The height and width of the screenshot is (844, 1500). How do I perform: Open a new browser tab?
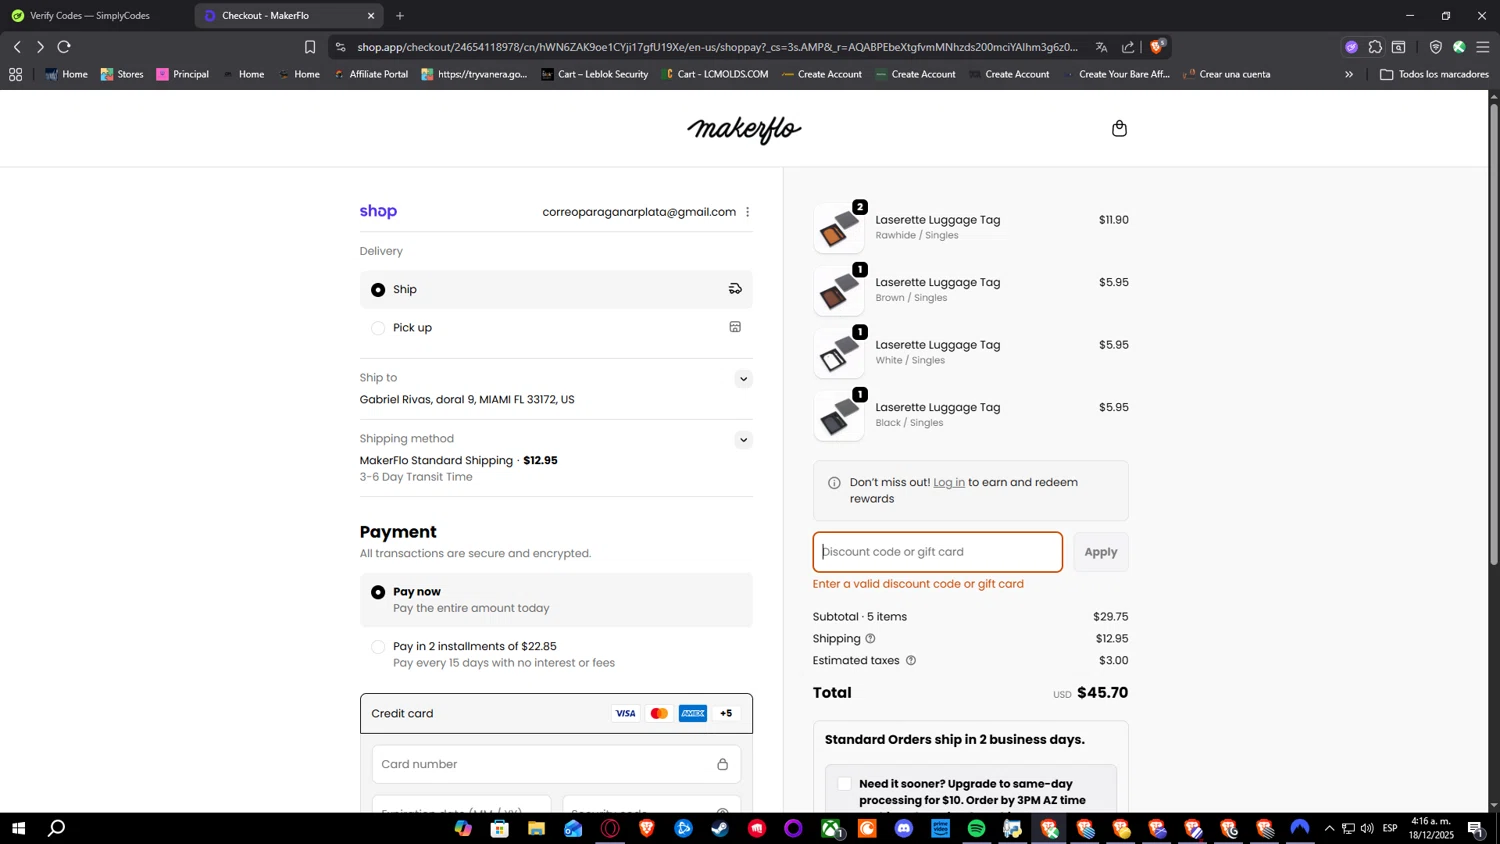point(400,16)
